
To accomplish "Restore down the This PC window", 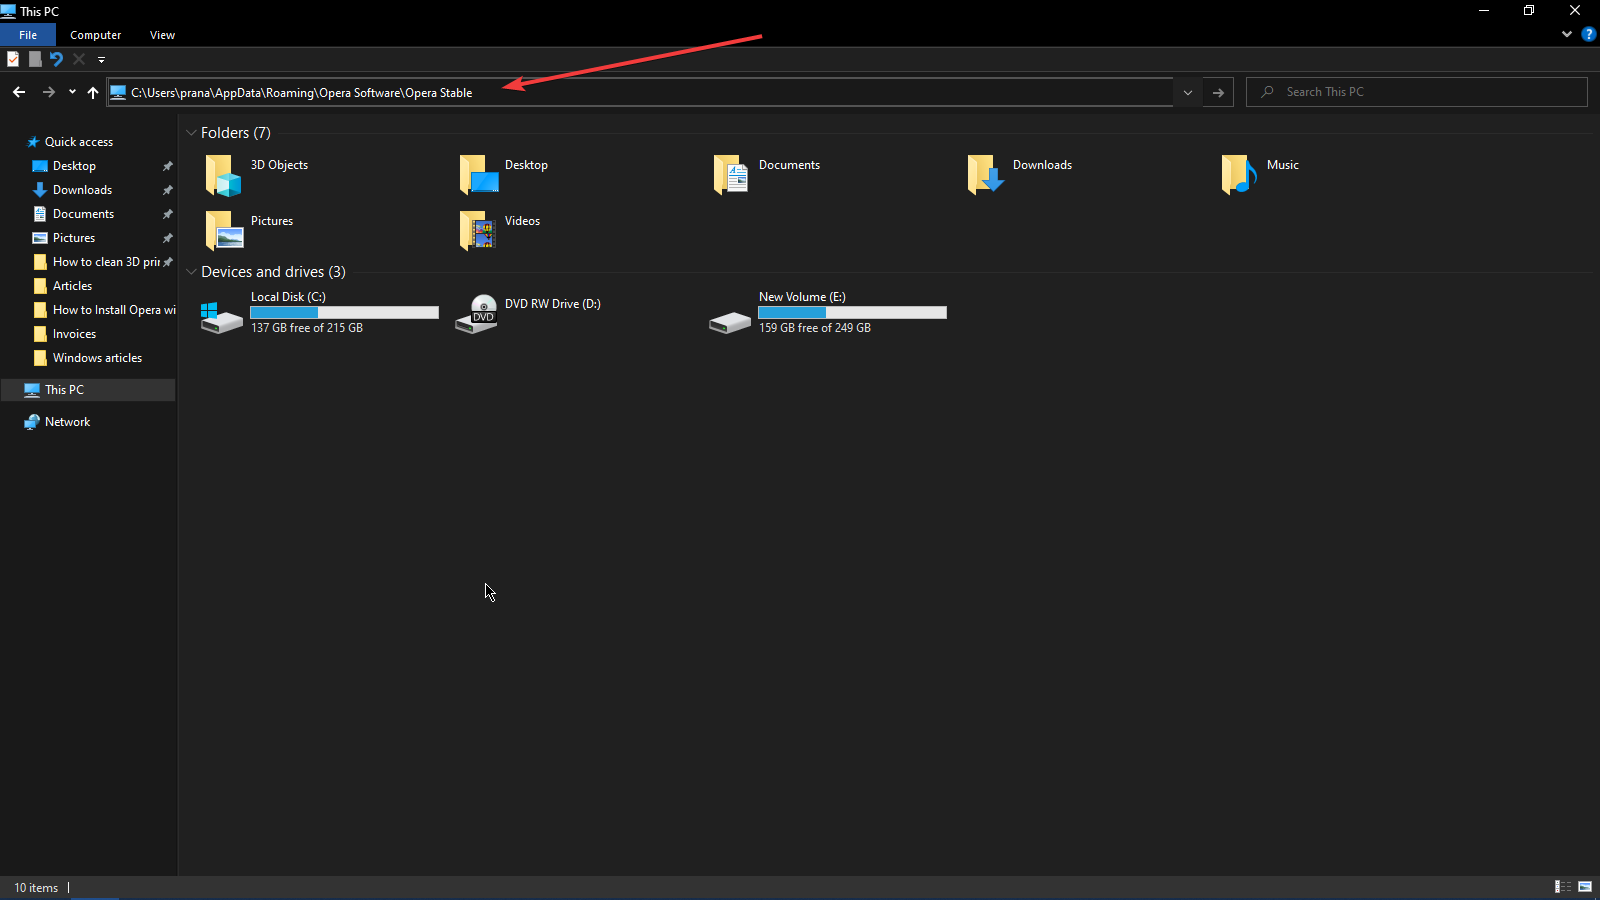I will pyautogui.click(x=1529, y=11).
